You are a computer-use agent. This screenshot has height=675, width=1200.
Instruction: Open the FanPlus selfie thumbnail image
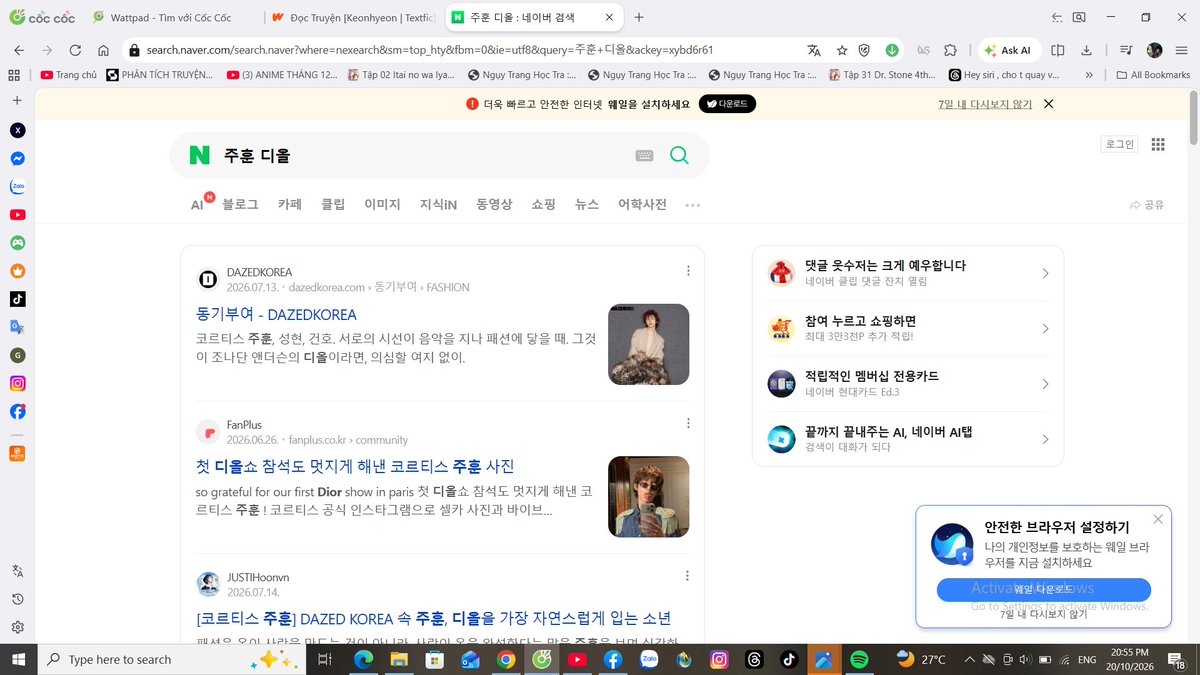[648, 496]
